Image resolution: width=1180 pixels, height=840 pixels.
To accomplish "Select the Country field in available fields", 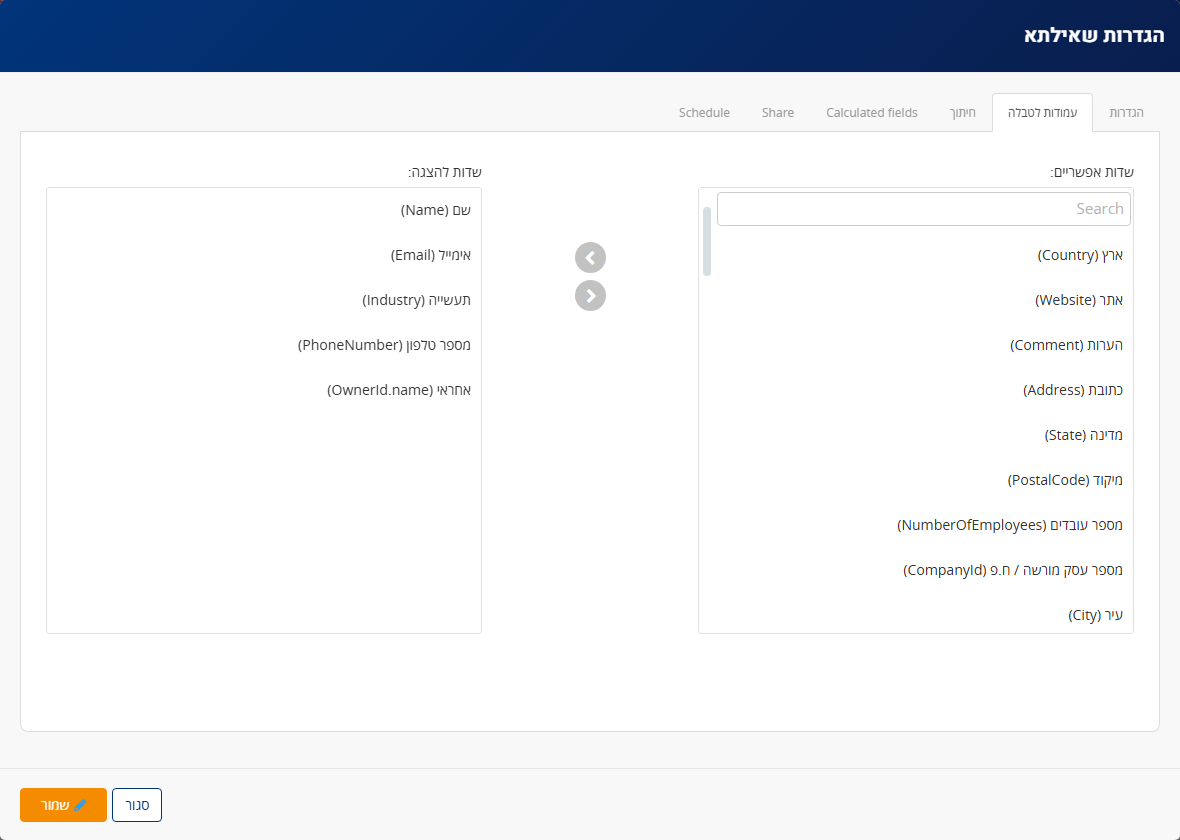I will [916, 255].
